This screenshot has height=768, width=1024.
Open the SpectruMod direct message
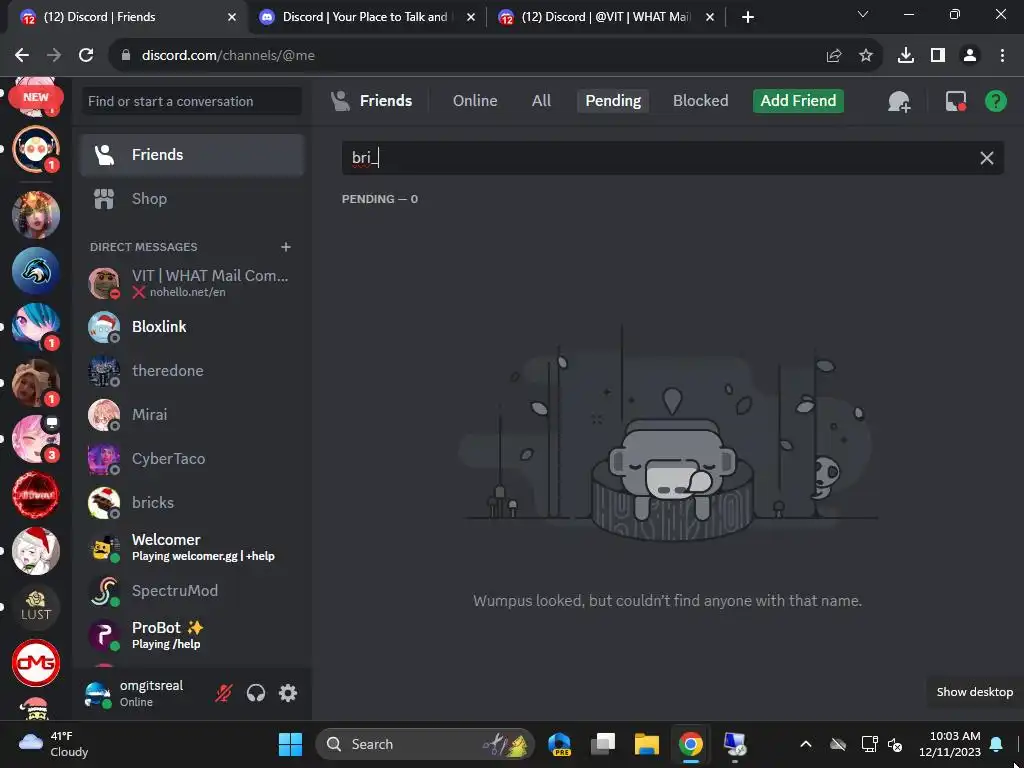point(191,590)
